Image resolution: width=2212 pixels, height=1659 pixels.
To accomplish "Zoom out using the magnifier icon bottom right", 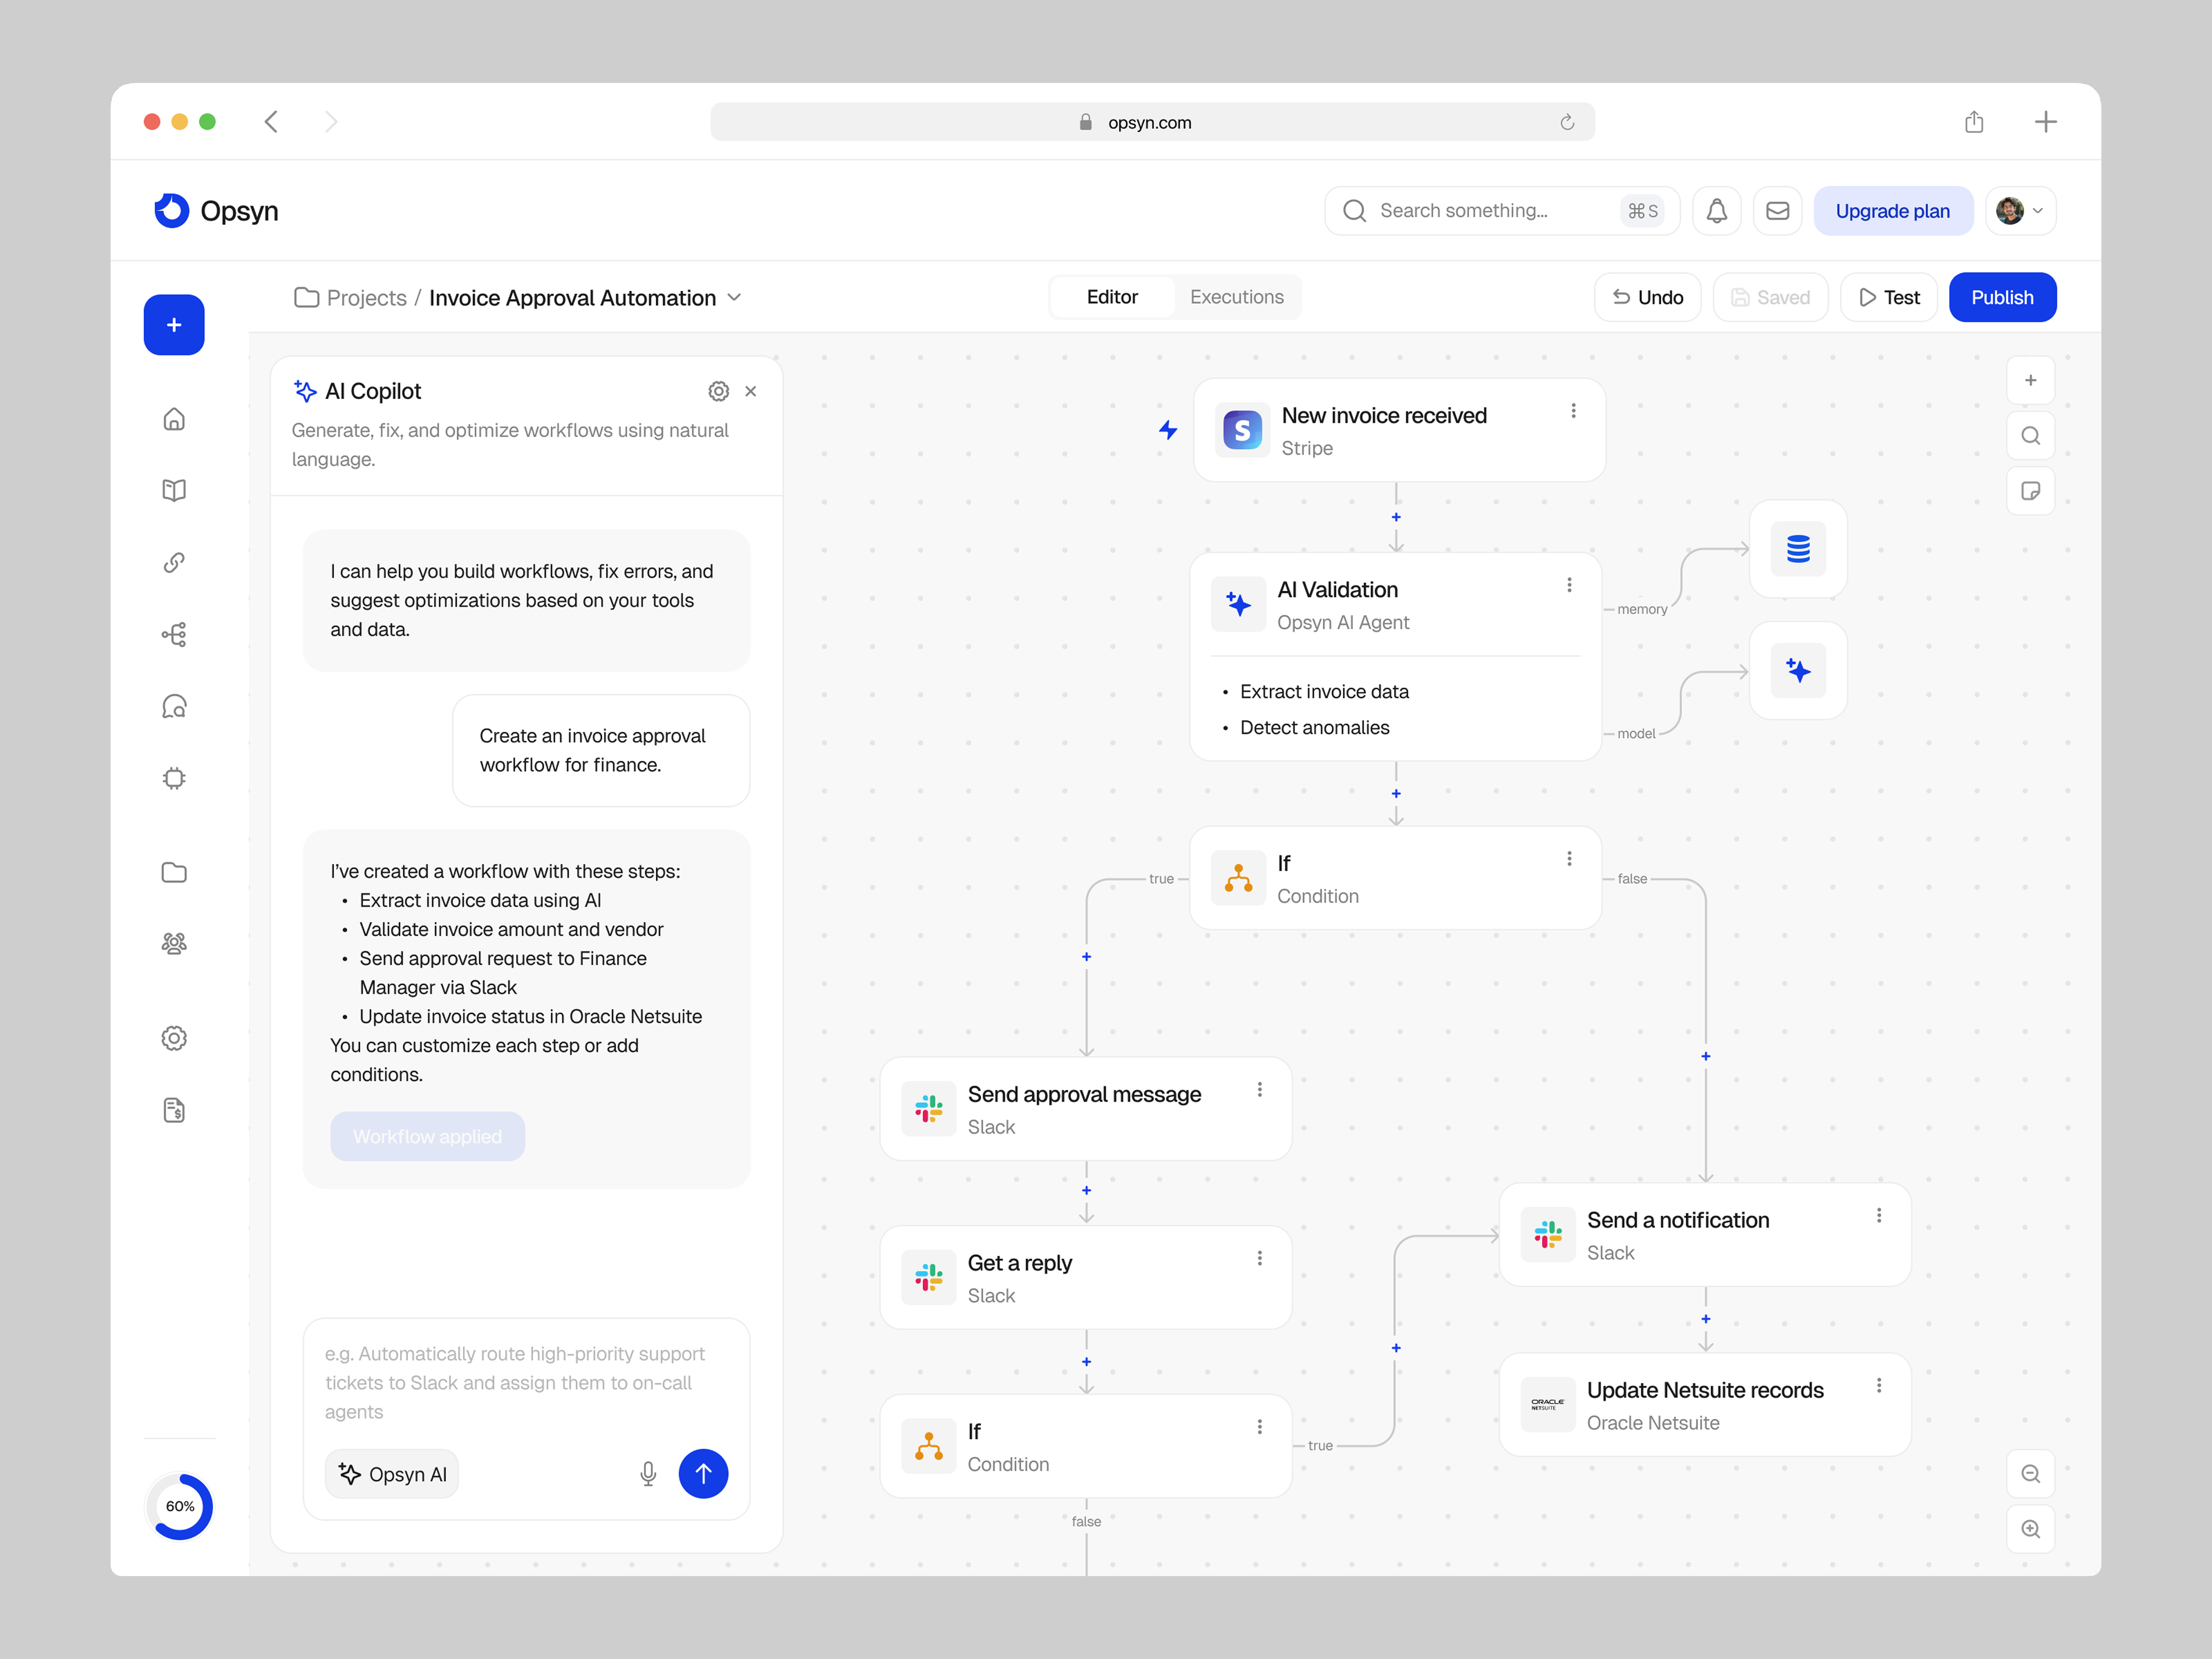I will point(2031,1473).
